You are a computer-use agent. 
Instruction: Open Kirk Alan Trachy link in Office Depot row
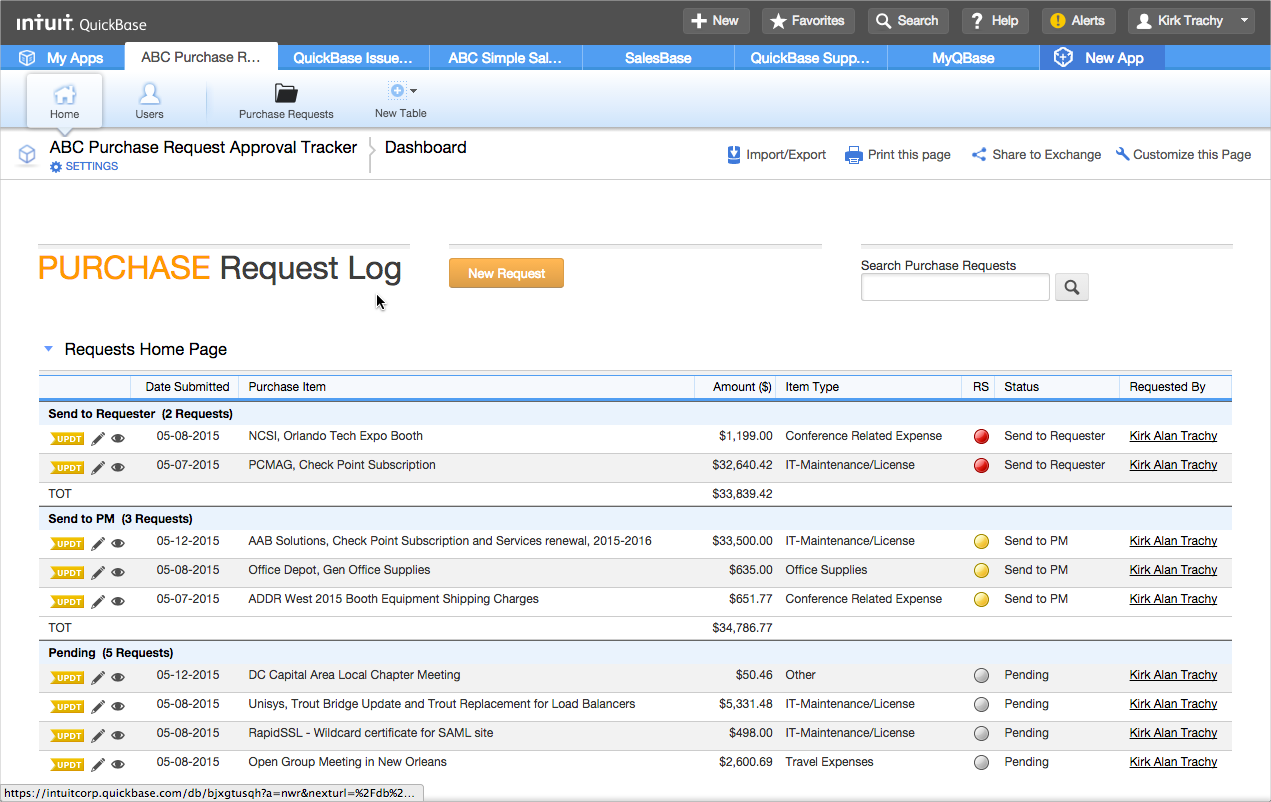click(x=1173, y=570)
